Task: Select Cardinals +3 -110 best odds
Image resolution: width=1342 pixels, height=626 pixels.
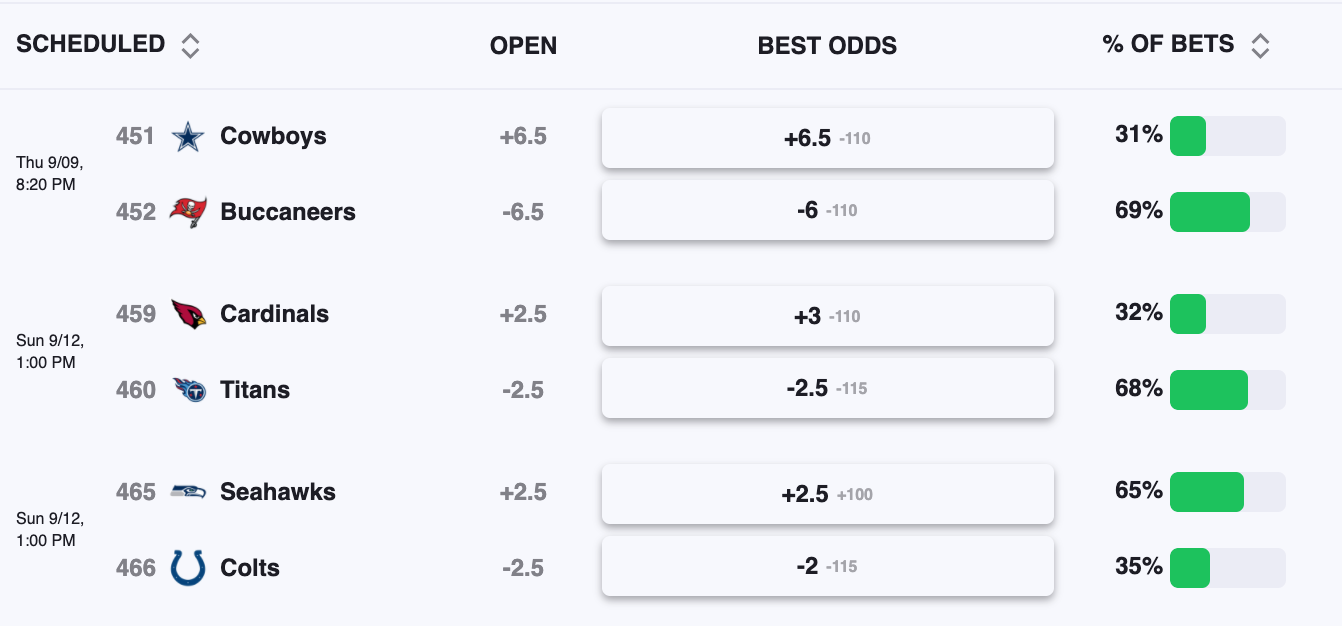Action: [828, 316]
